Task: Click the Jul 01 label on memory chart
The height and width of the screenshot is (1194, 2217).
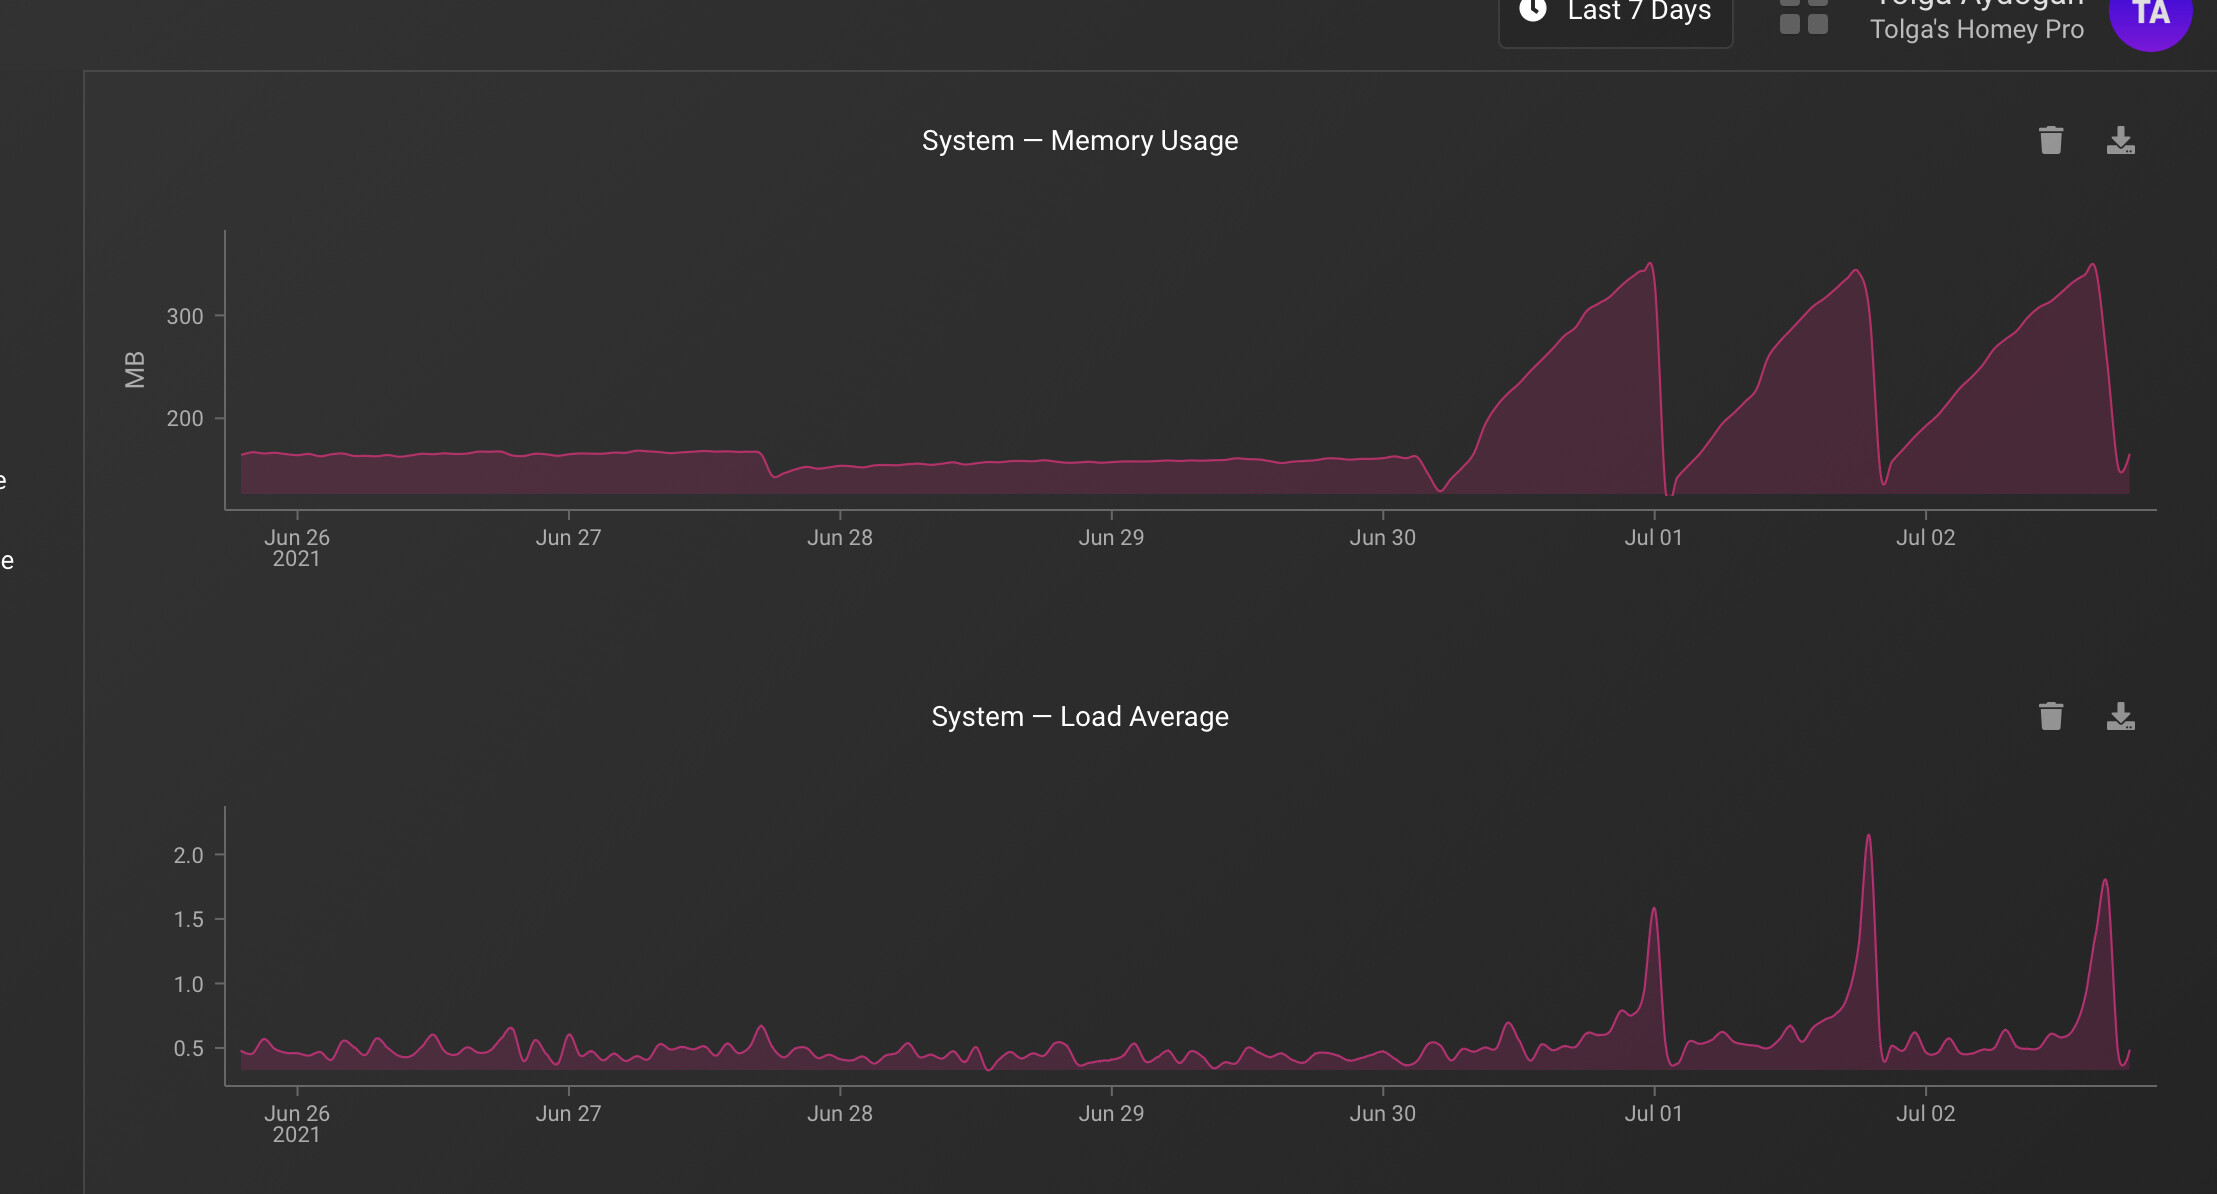Action: [1653, 538]
